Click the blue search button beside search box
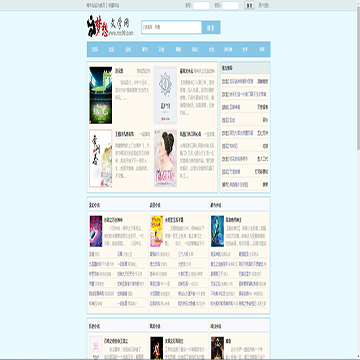The image size is (360, 360). 211,27
